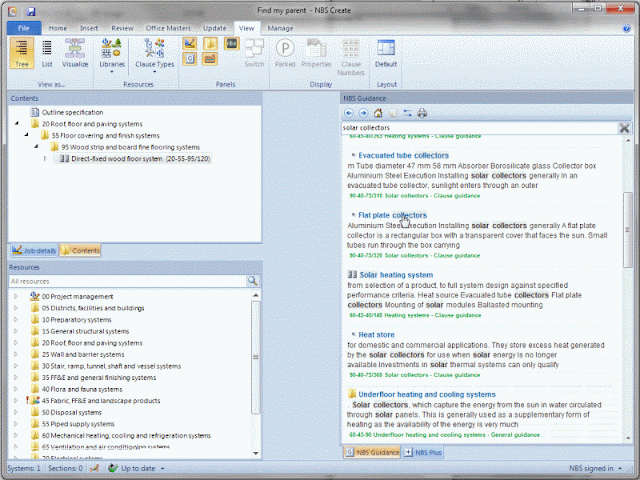
Task: Click the Underfloor heating folder icon in results
Action: 352,394
